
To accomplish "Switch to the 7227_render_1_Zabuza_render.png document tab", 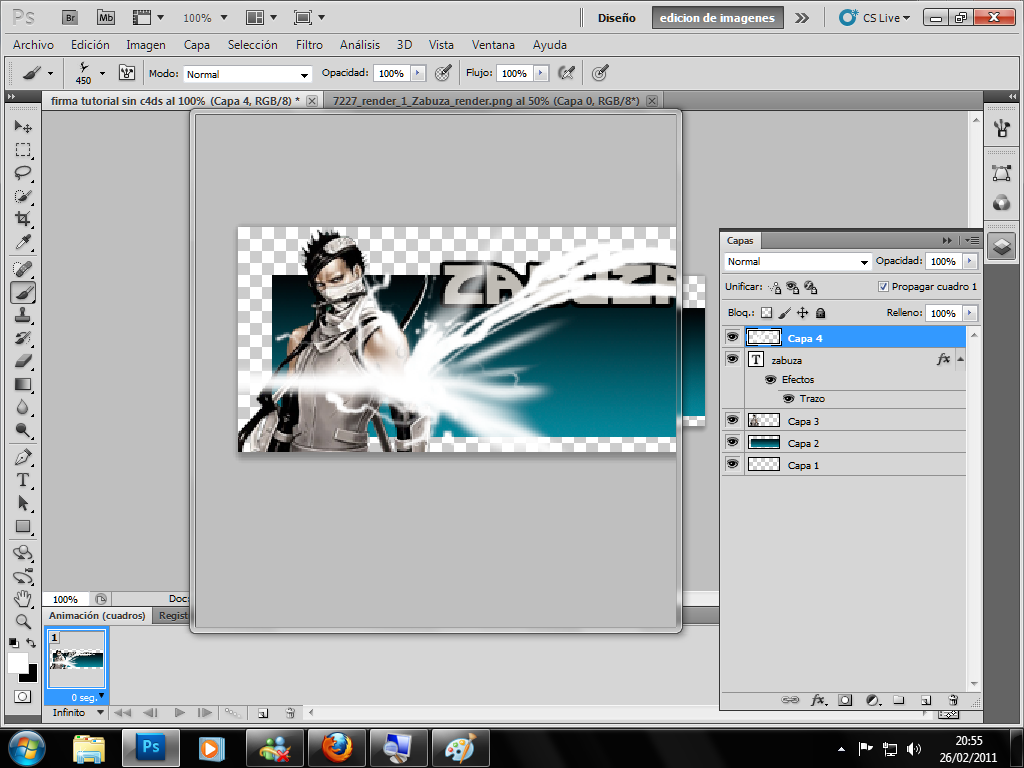I will pos(486,101).
